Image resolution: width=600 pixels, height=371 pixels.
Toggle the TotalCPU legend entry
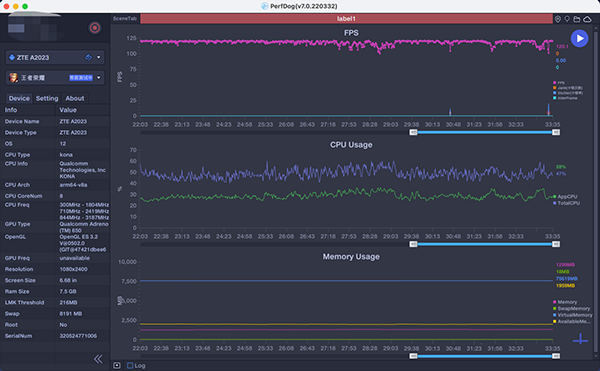[x=566, y=203]
